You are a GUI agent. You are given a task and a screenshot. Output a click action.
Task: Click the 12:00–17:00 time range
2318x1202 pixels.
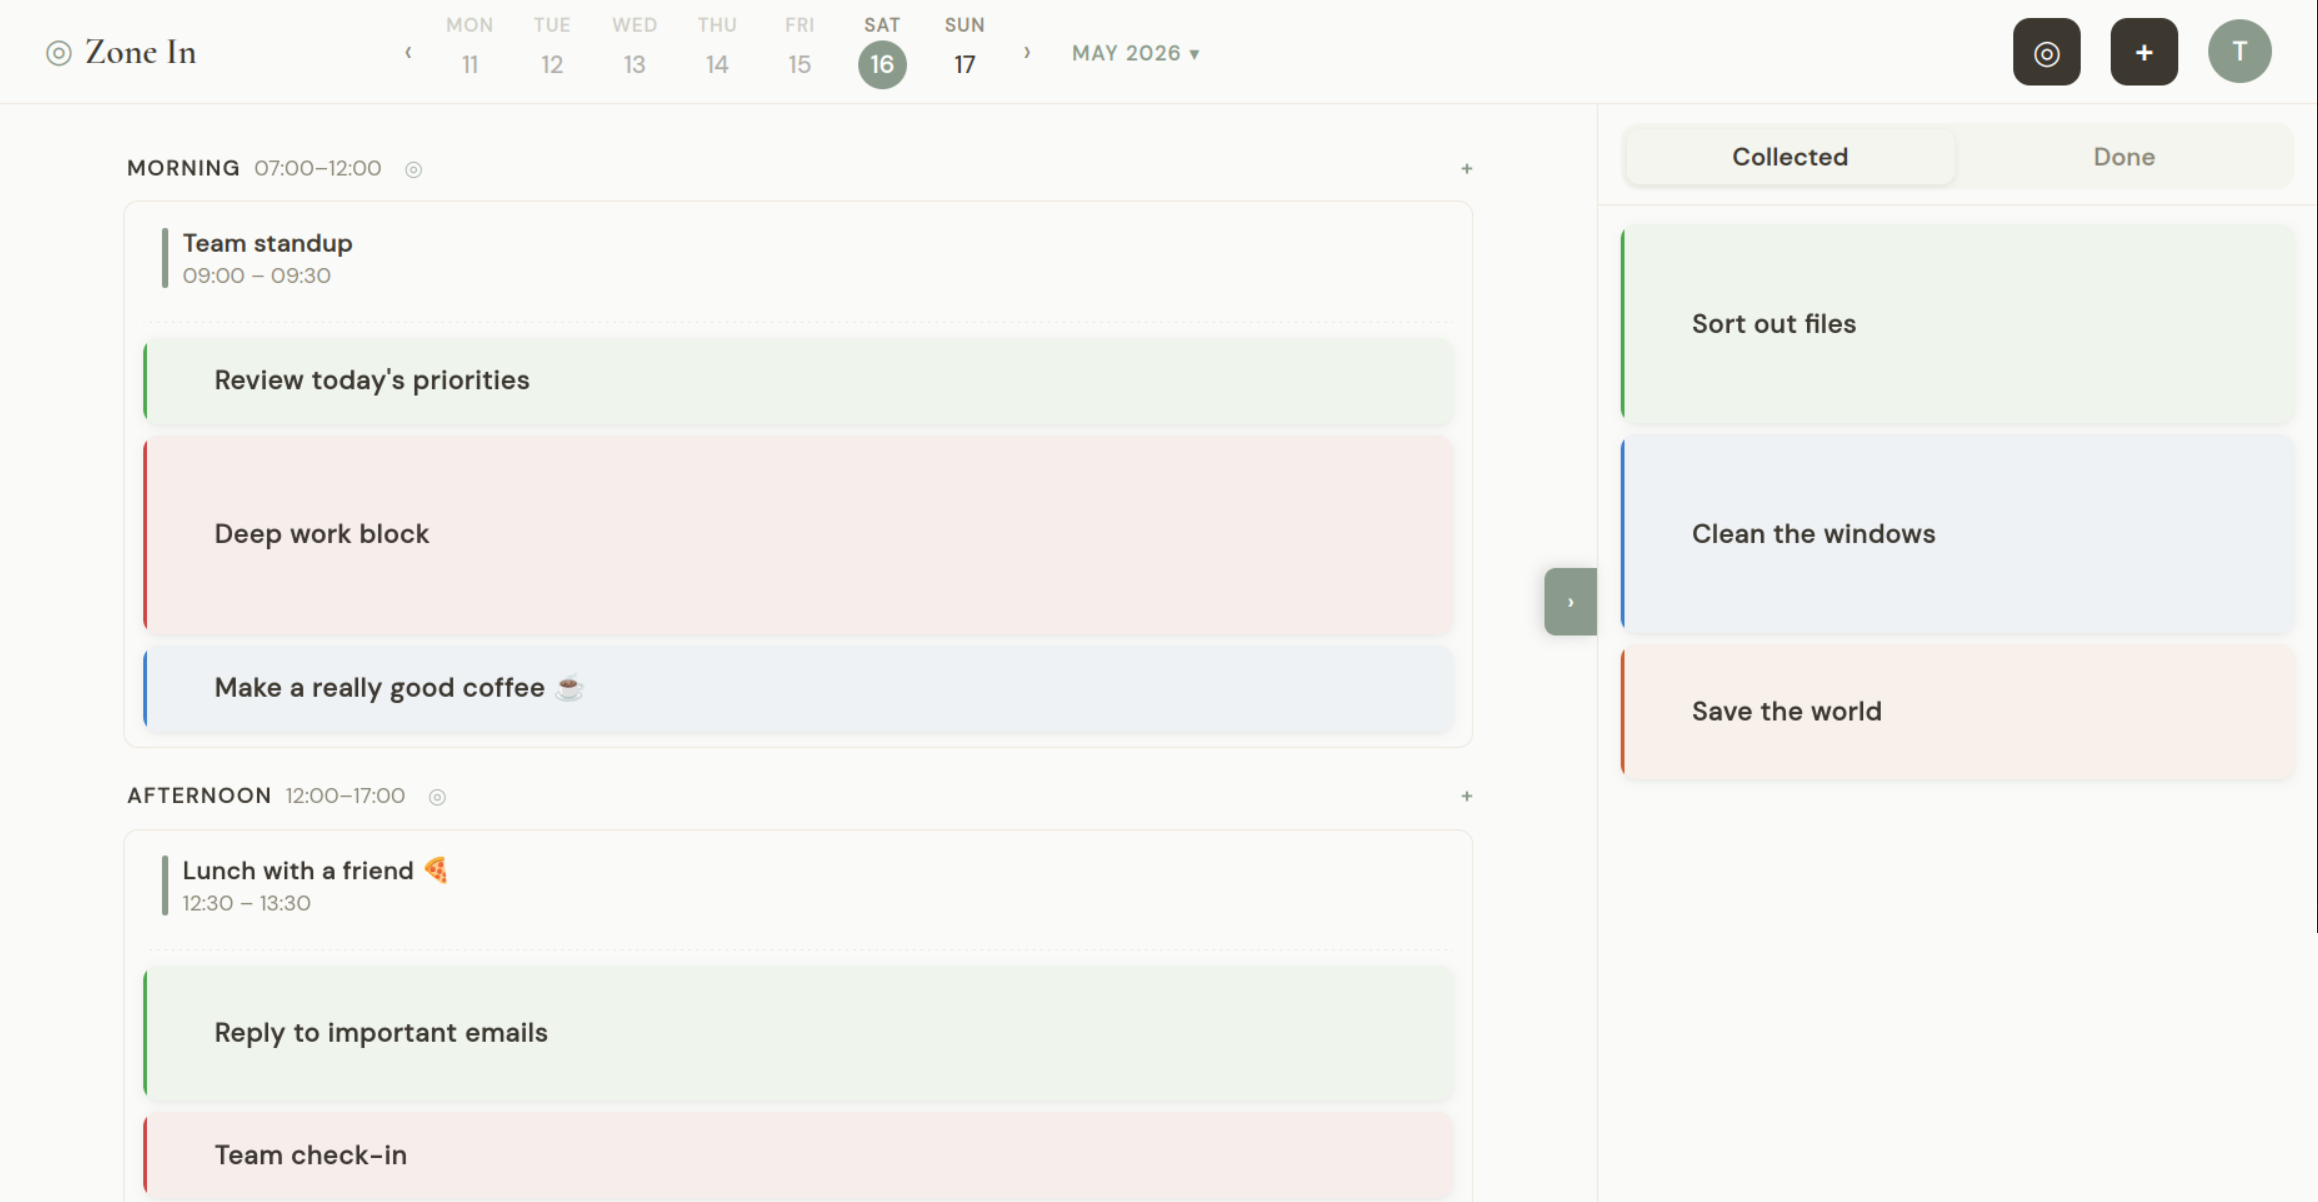pos(345,796)
